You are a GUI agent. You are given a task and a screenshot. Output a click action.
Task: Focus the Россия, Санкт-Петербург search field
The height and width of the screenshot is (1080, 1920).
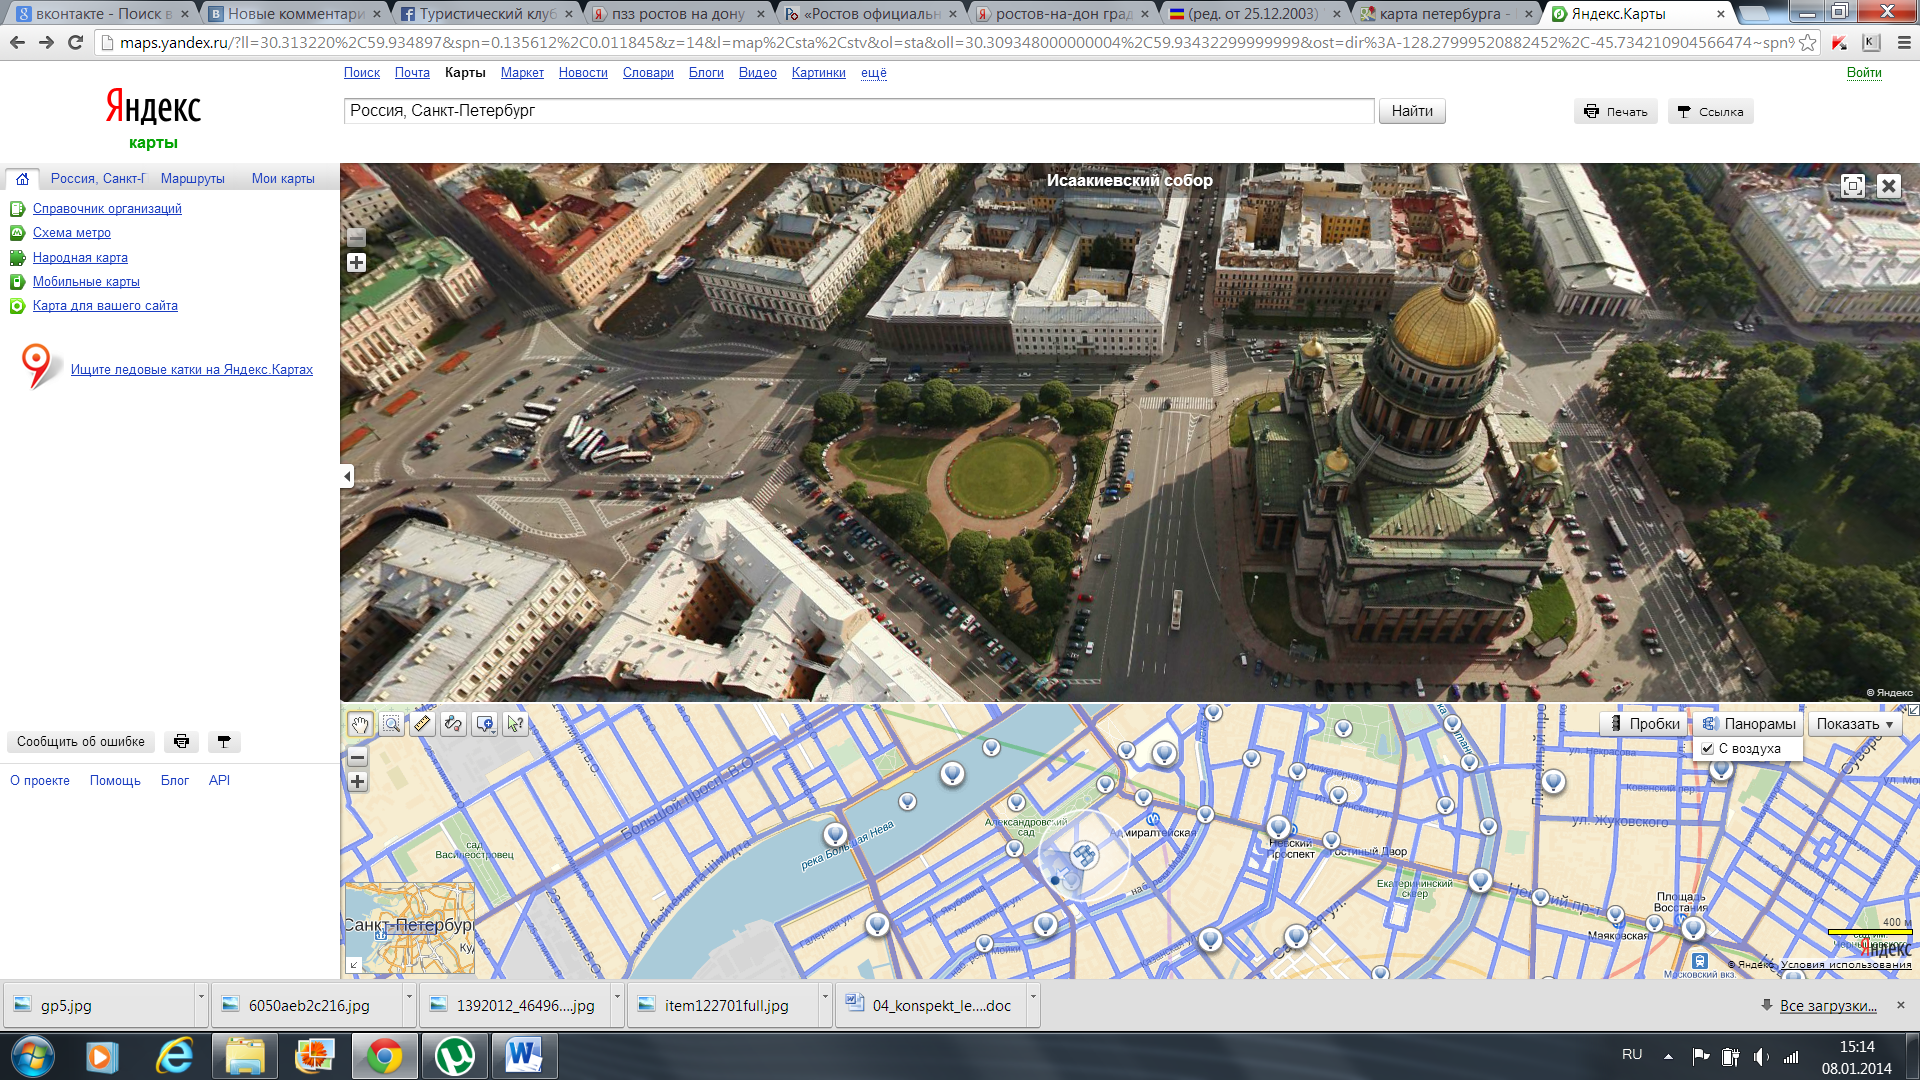tap(858, 111)
